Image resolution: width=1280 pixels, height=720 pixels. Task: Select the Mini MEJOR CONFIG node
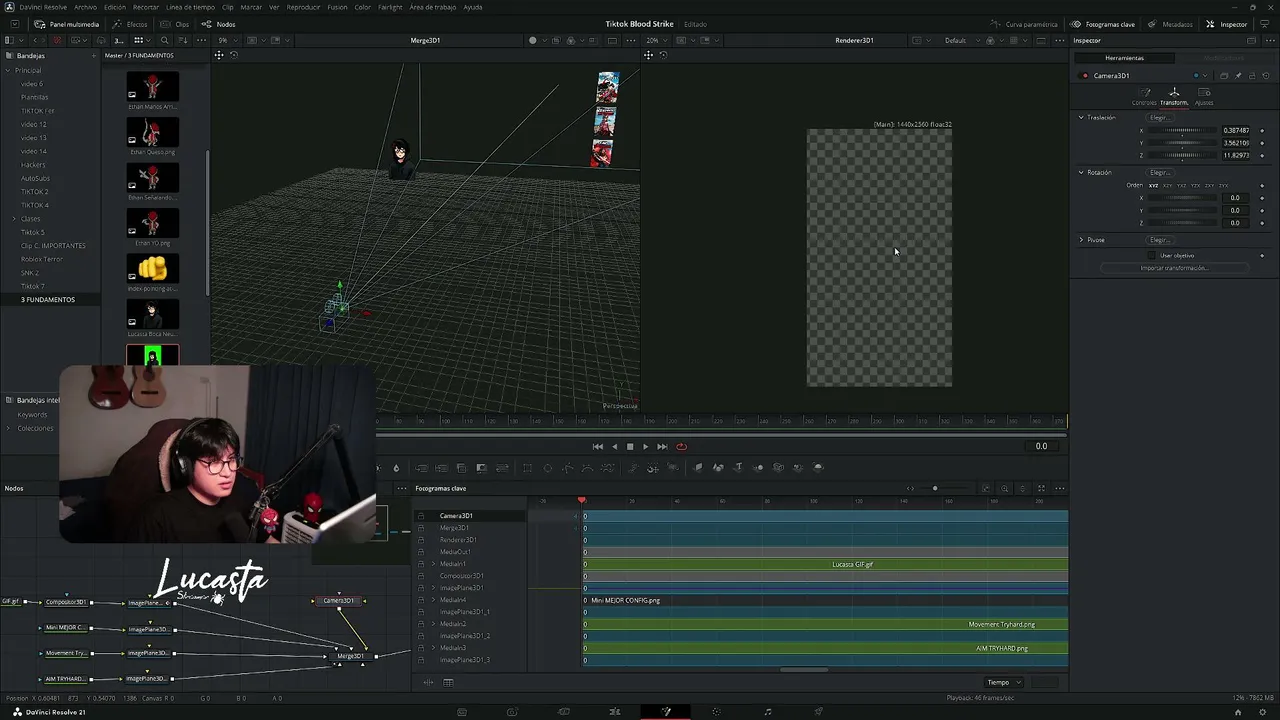tap(66, 628)
